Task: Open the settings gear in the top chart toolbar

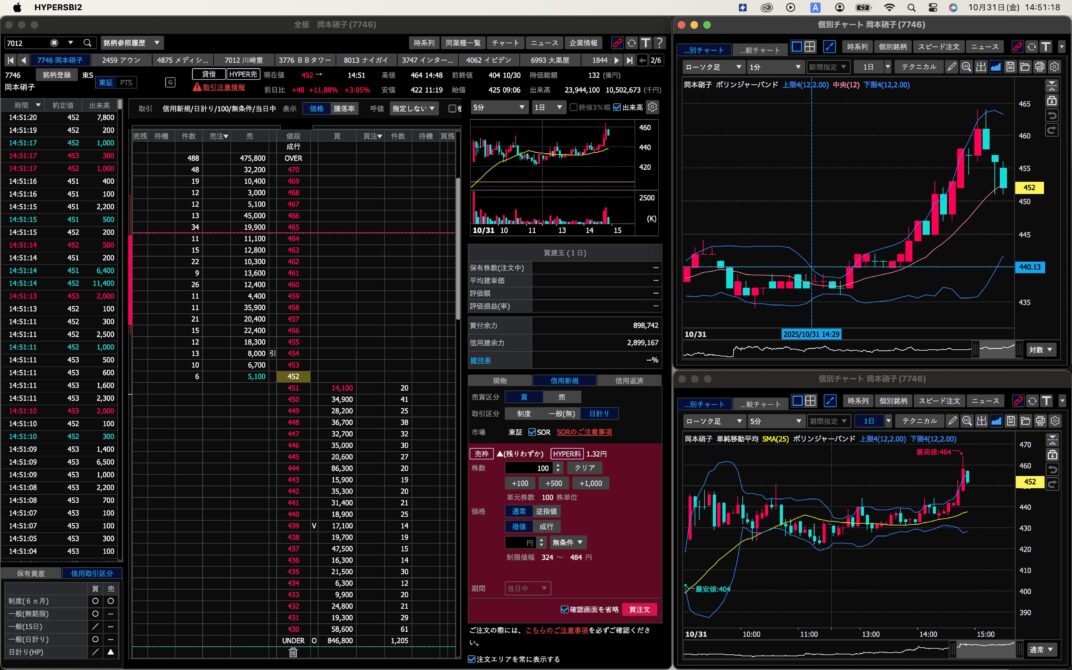Action: [x=1053, y=67]
